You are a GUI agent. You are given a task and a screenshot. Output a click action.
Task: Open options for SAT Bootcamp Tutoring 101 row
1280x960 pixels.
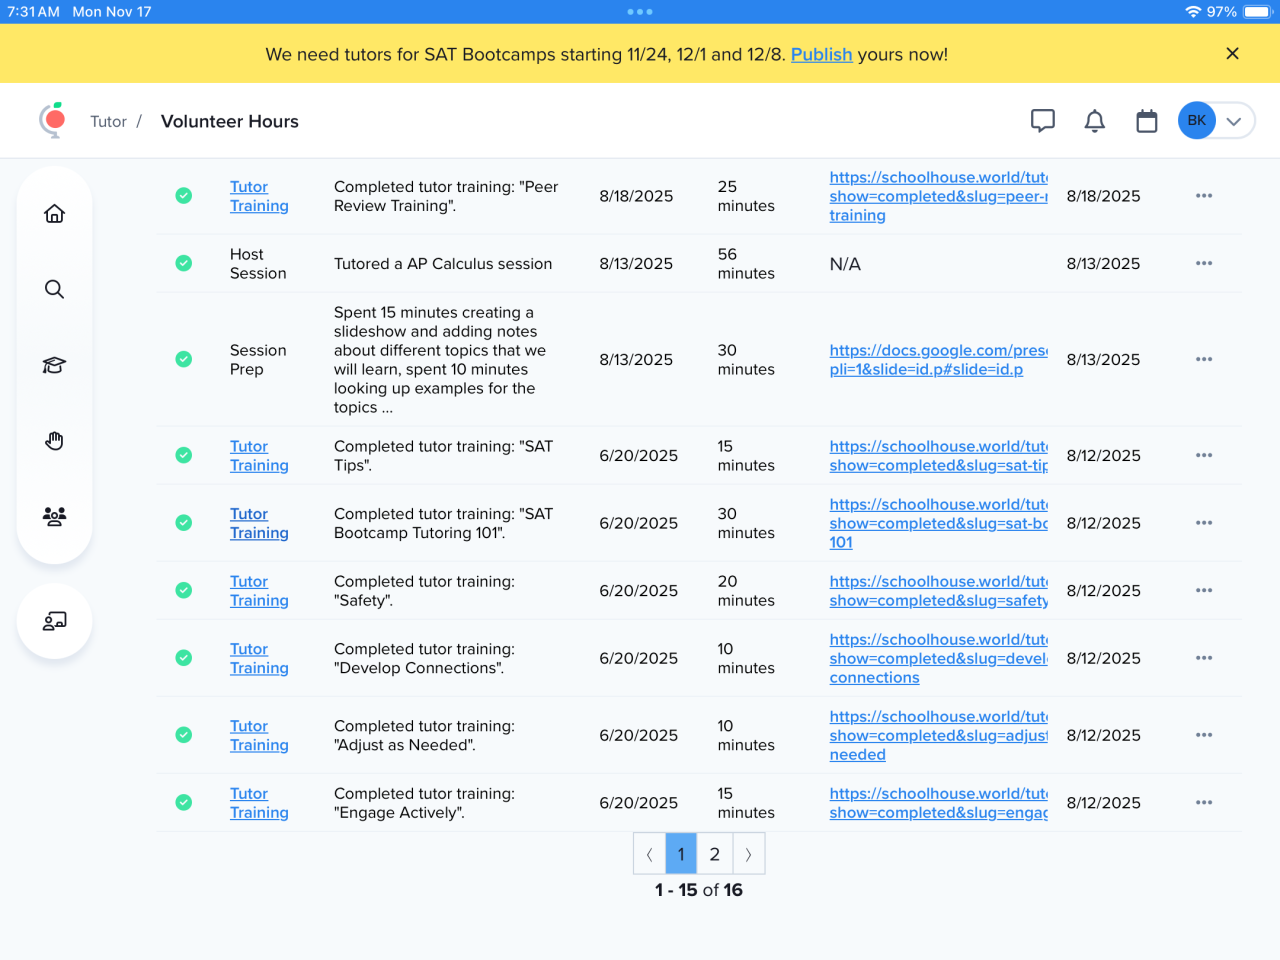tap(1204, 523)
